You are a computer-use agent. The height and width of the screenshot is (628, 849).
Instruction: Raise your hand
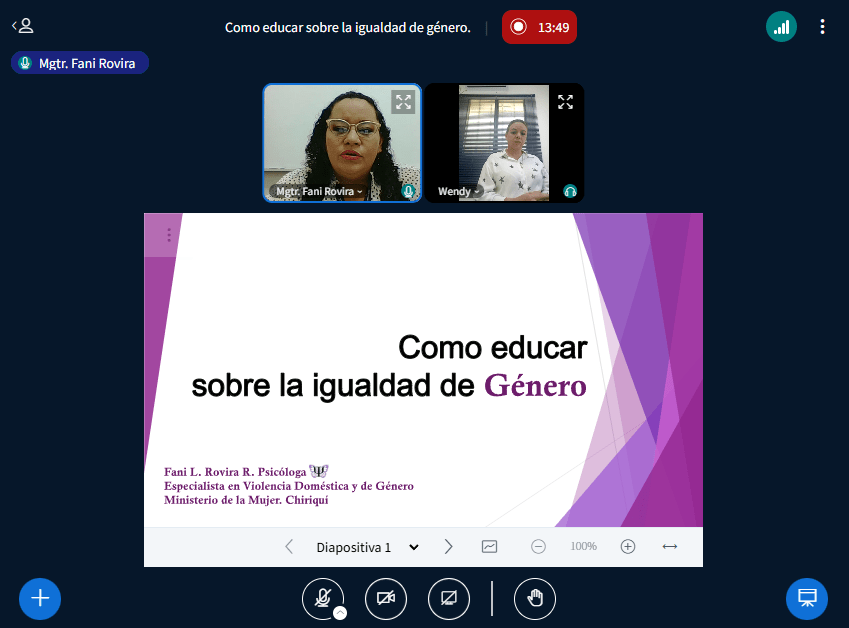[x=534, y=599]
